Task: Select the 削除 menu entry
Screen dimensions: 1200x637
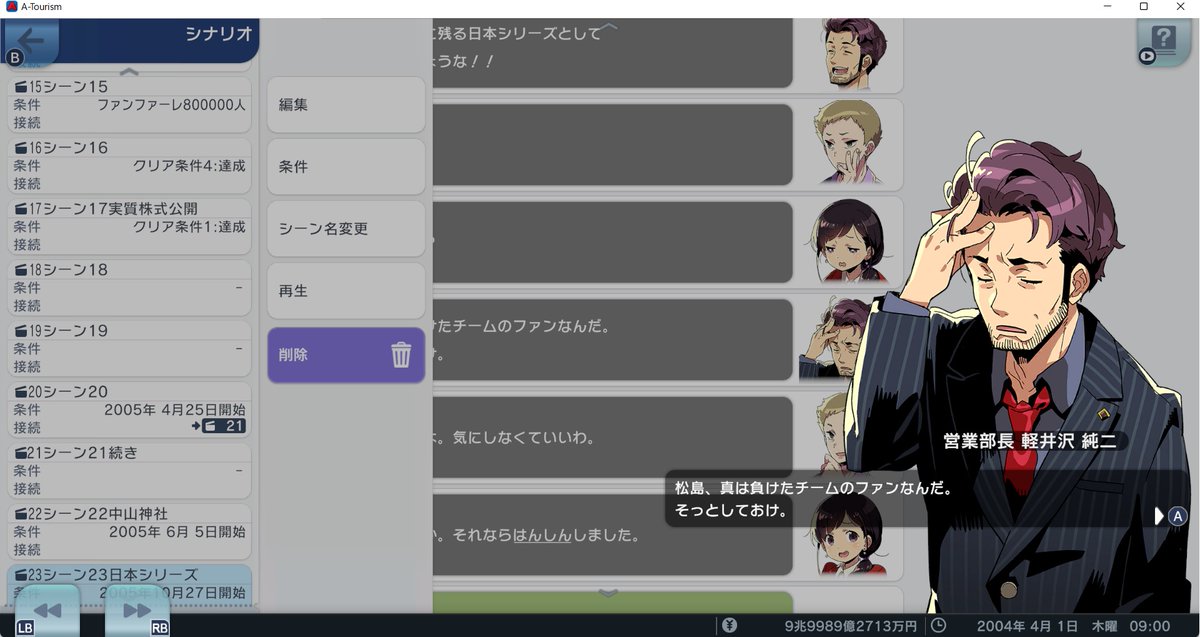Action: click(x=346, y=355)
